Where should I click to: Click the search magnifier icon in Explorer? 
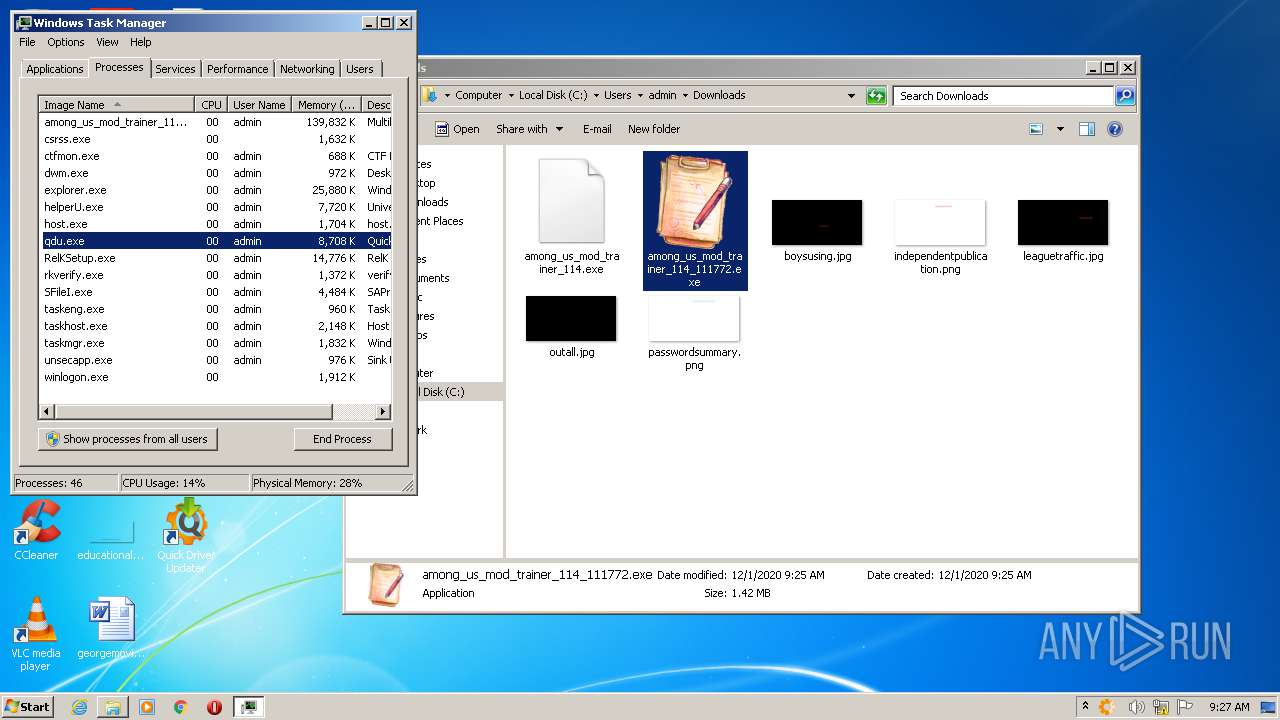1125,96
